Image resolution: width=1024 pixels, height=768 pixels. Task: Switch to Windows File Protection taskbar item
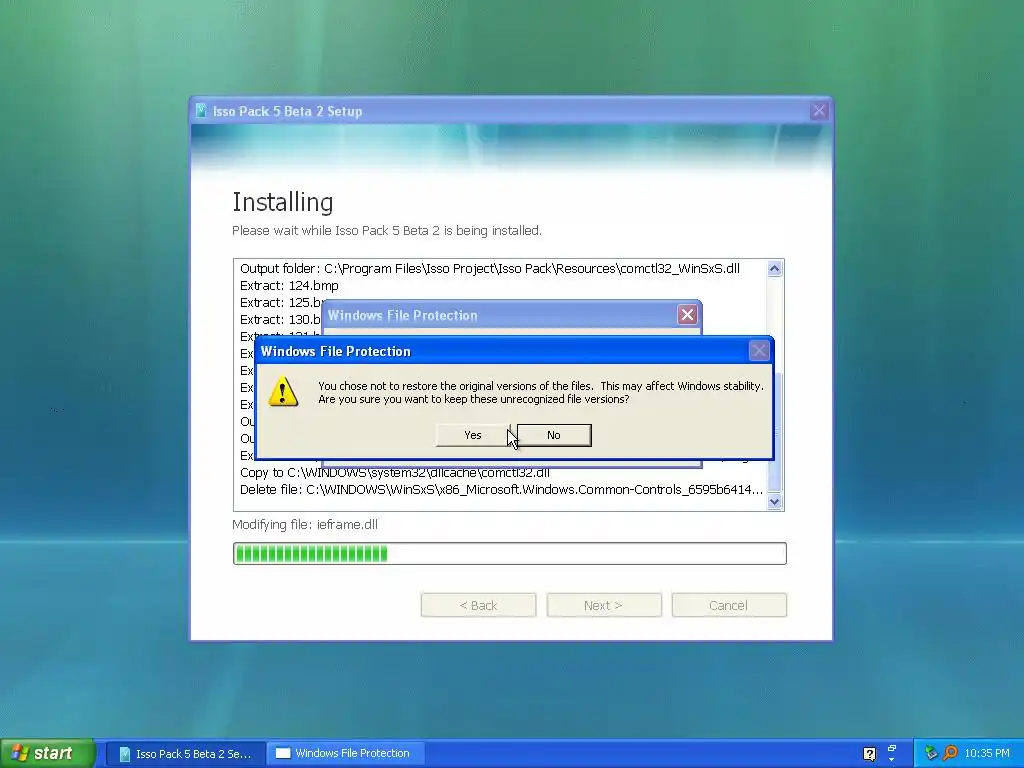click(345, 754)
